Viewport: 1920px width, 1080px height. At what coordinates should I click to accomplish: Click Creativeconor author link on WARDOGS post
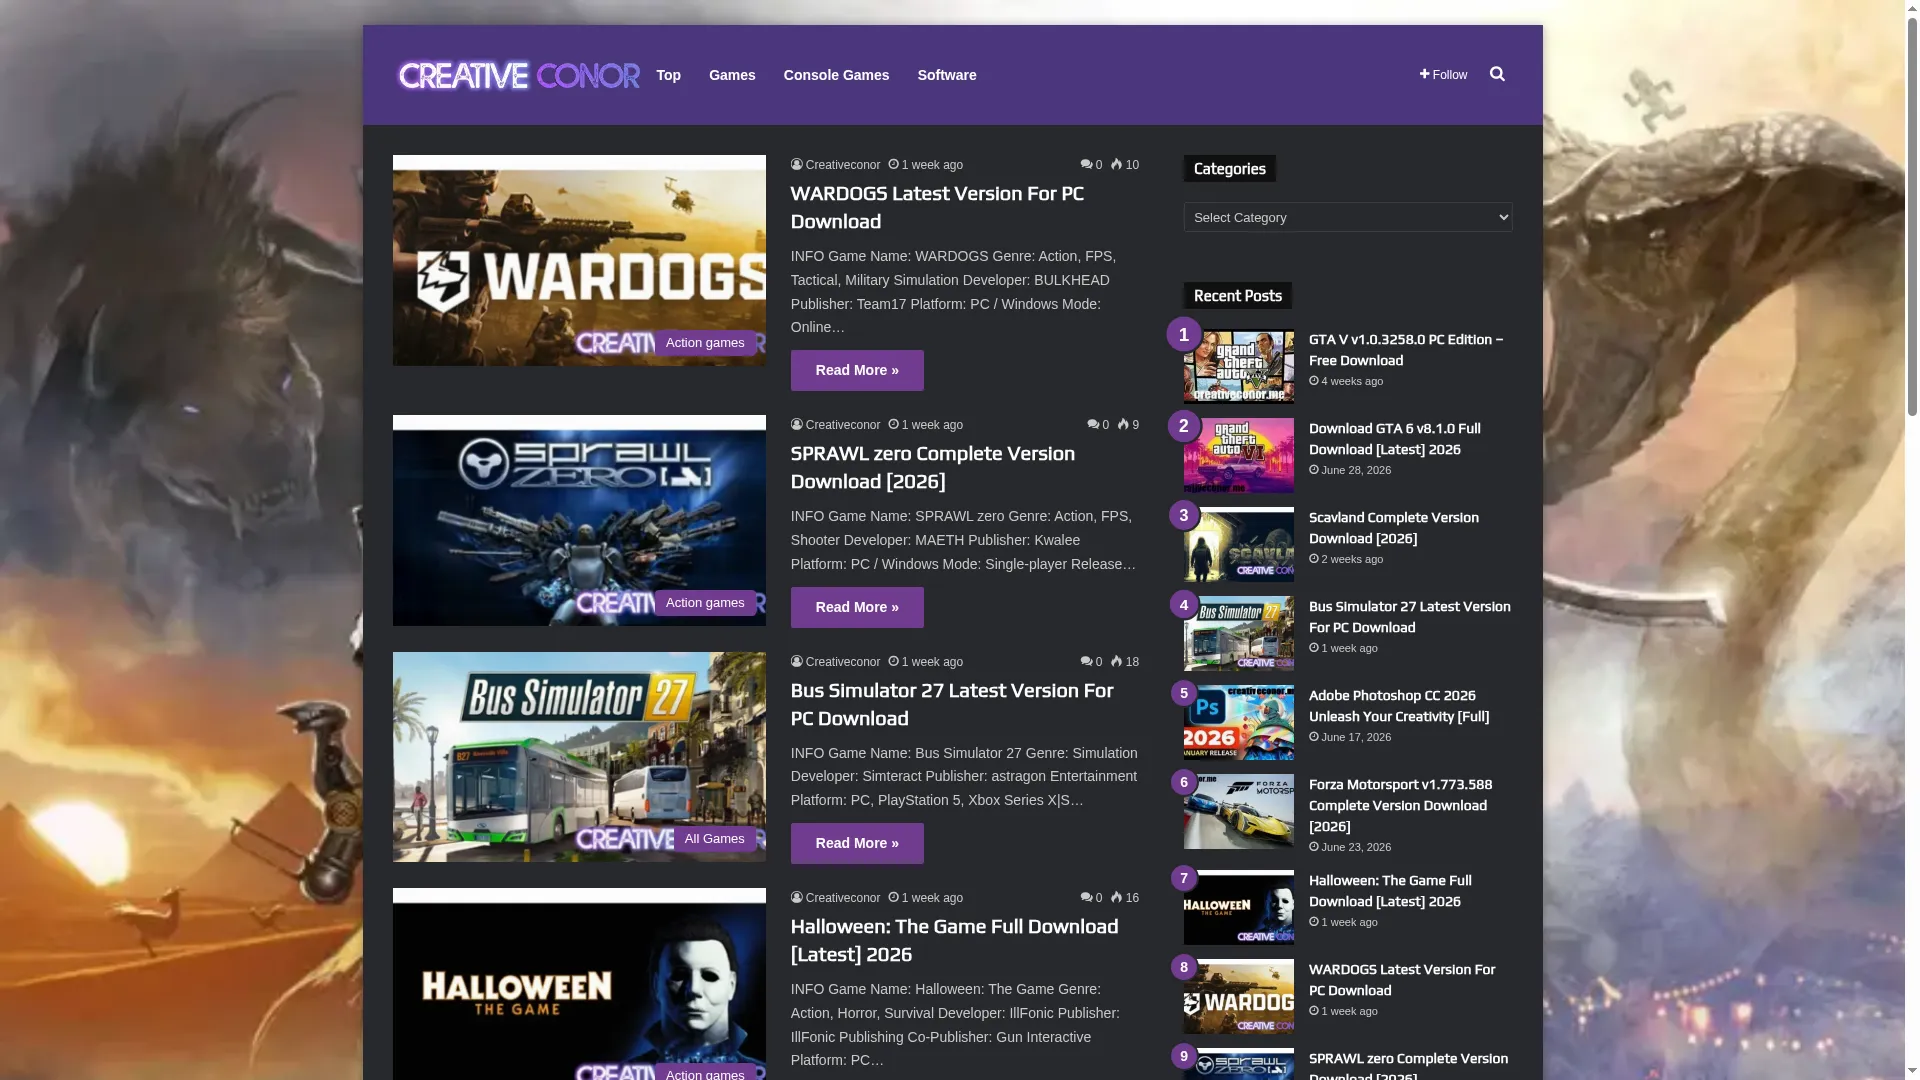tap(836, 165)
